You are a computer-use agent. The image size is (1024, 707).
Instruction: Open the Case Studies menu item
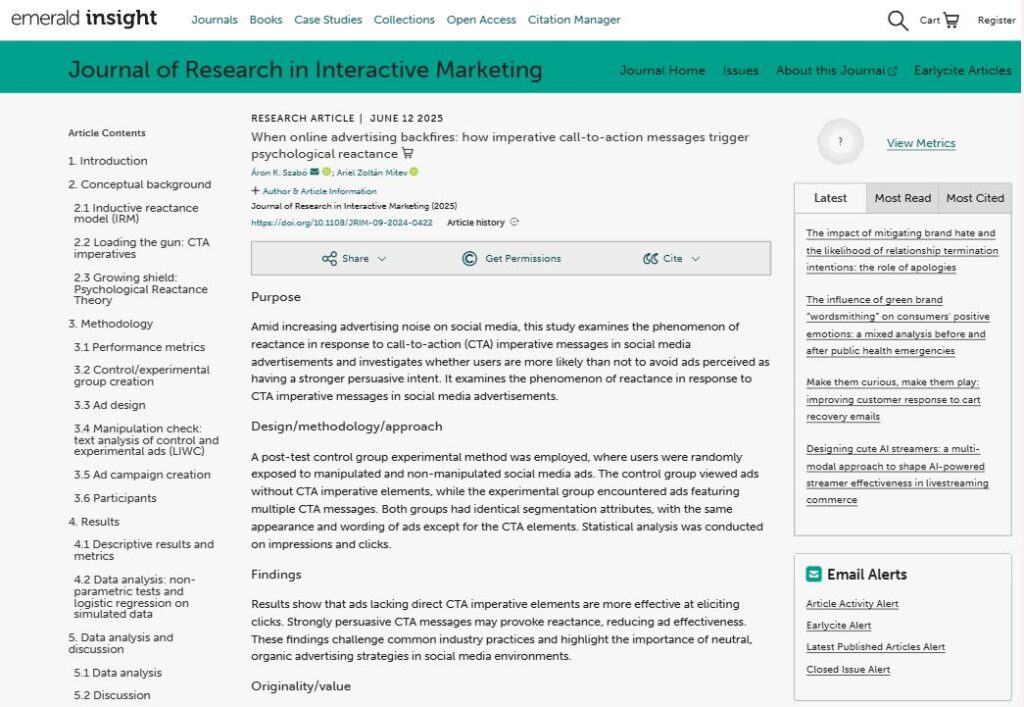(x=328, y=20)
